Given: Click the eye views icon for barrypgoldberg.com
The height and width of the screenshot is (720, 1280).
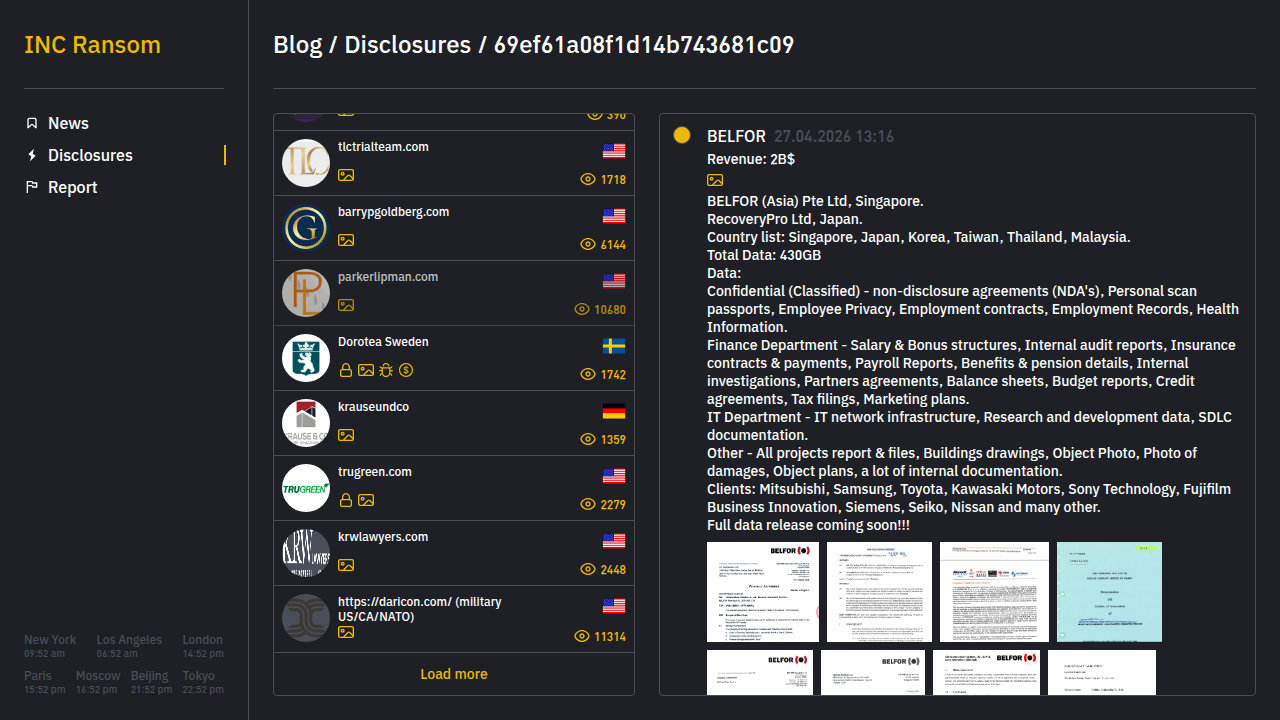Looking at the screenshot, I should coord(588,245).
